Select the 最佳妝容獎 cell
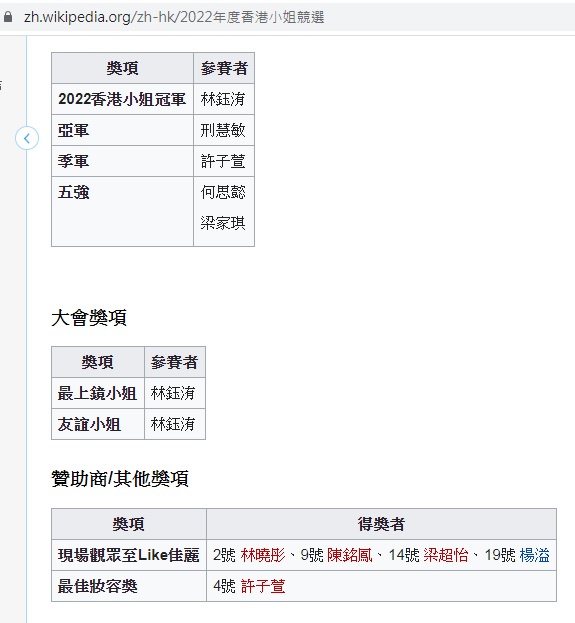 point(129,586)
